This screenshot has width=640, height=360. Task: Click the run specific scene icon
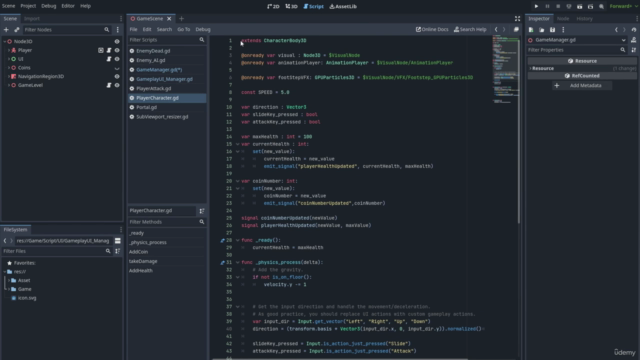click(x=590, y=6)
